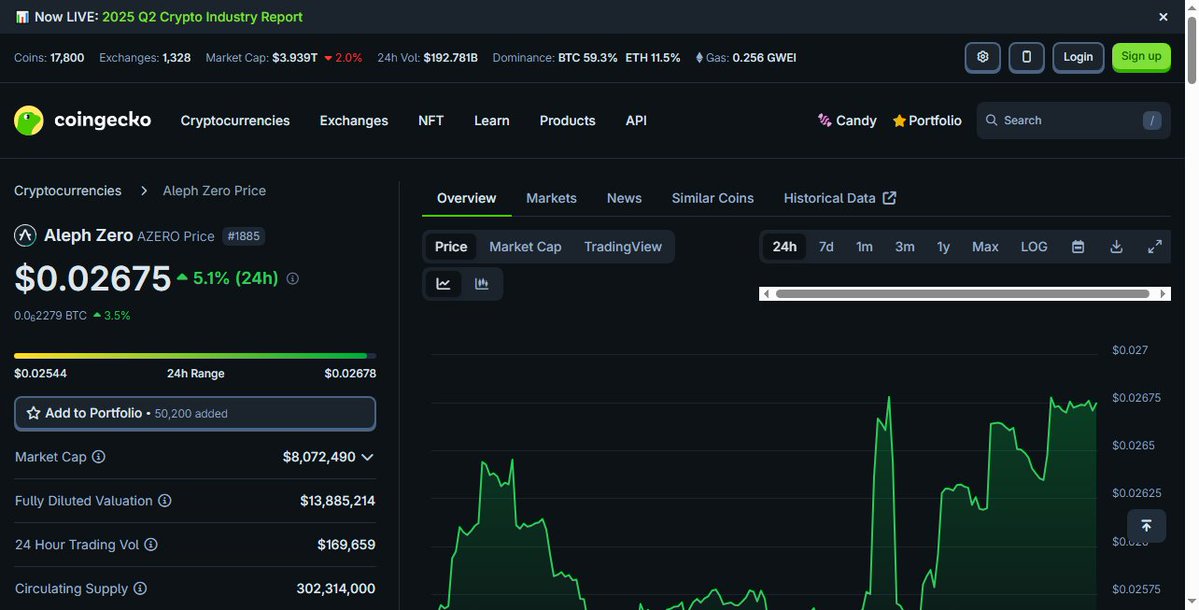Viewport: 1199px width, 610px height.
Task: Click the Aleph Zero coin logo
Action: point(25,235)
